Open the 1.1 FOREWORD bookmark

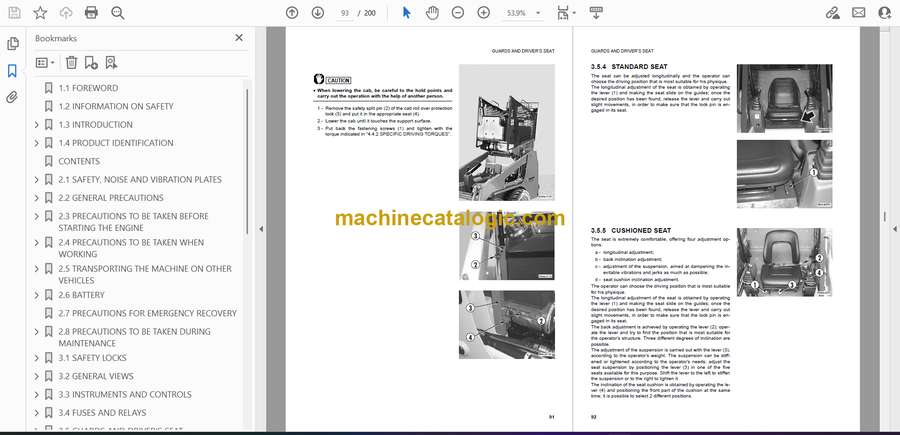click(x=87, y=88)
